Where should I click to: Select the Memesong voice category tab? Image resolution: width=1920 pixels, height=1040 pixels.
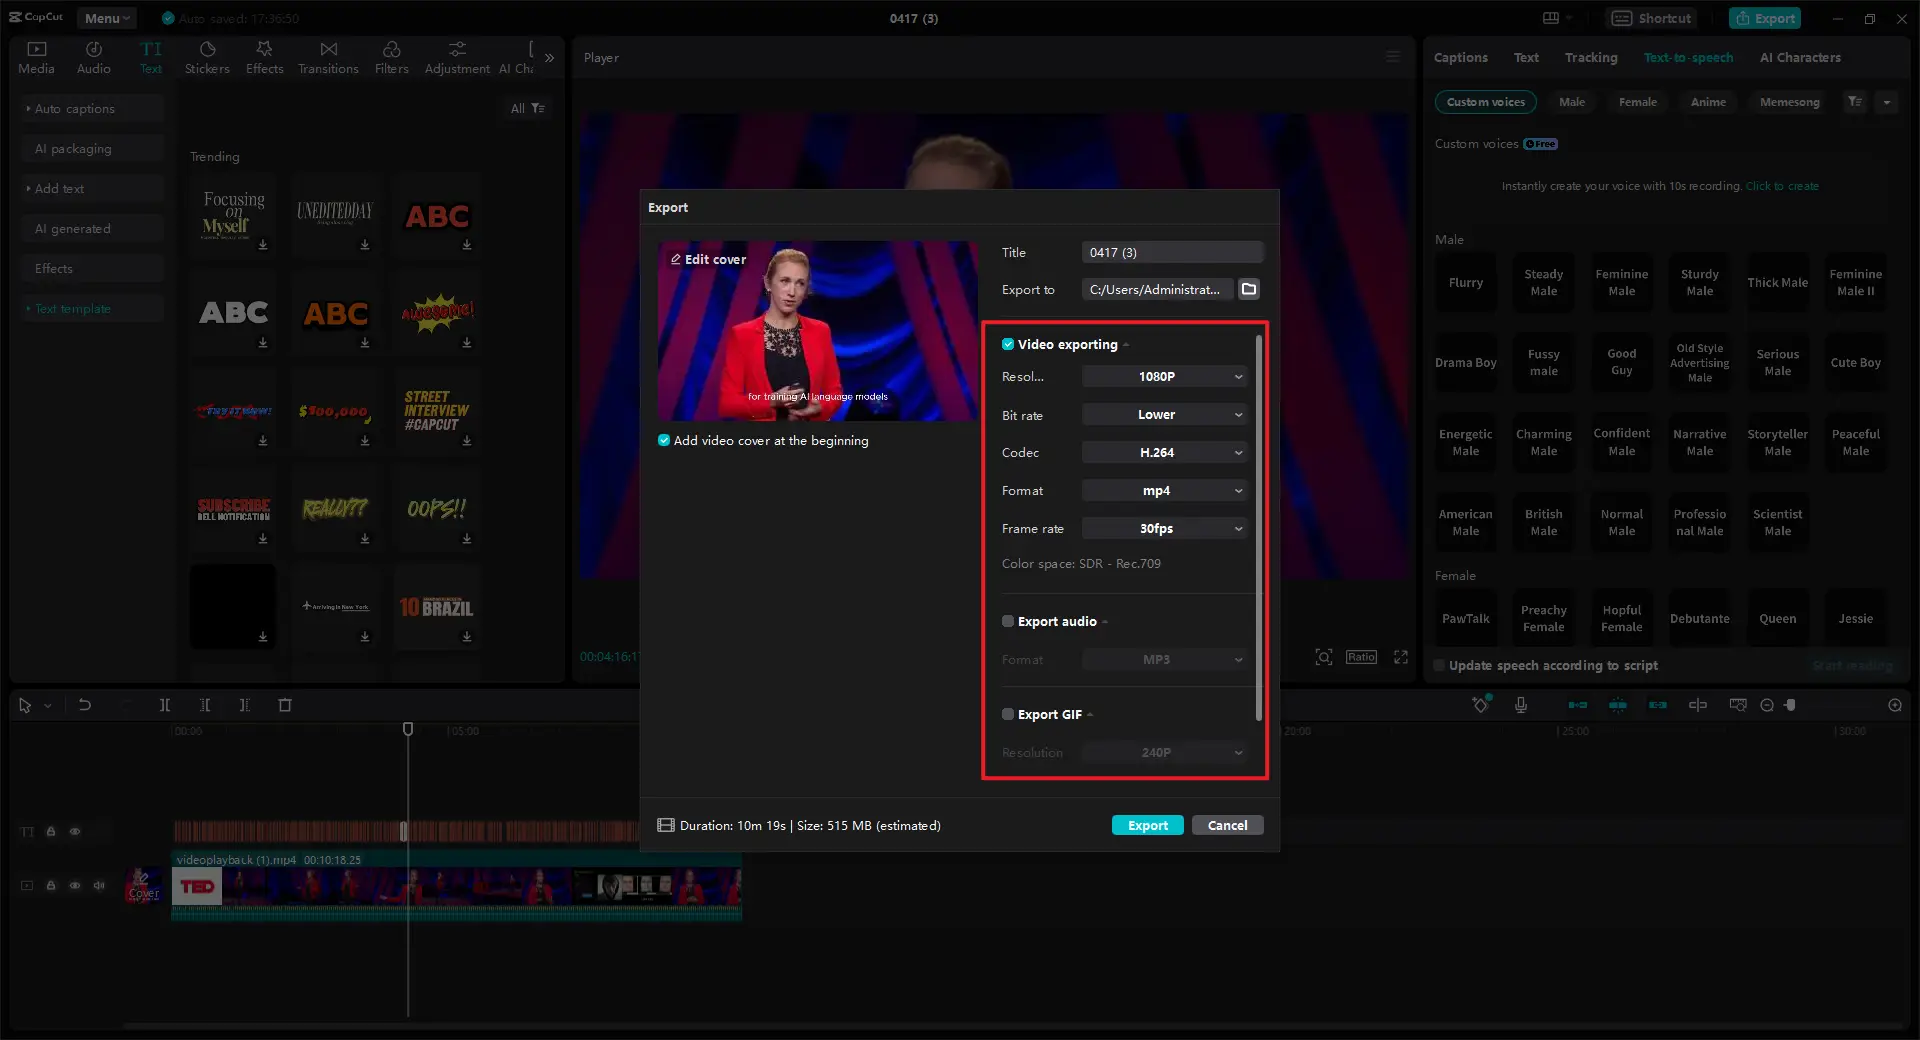point(1789,102)
